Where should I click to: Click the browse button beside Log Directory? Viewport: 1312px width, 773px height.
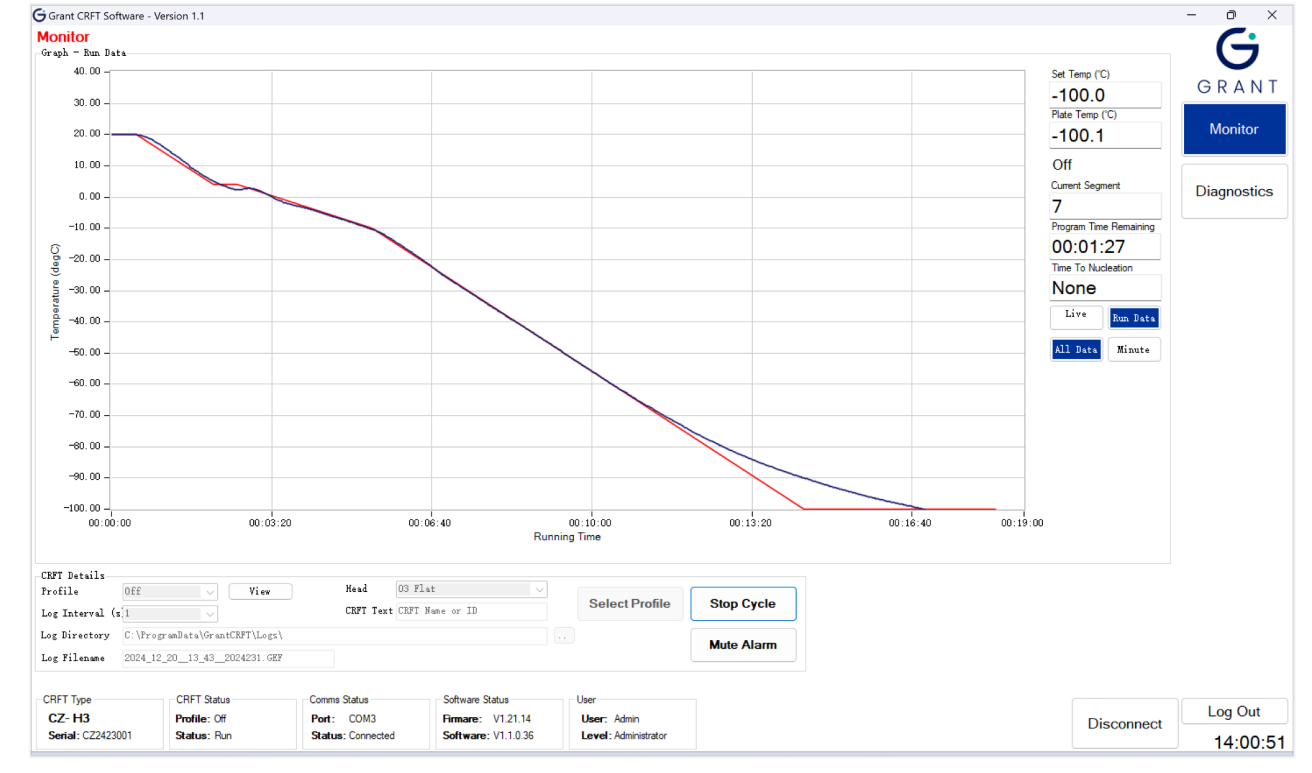[x=564, y=636]
